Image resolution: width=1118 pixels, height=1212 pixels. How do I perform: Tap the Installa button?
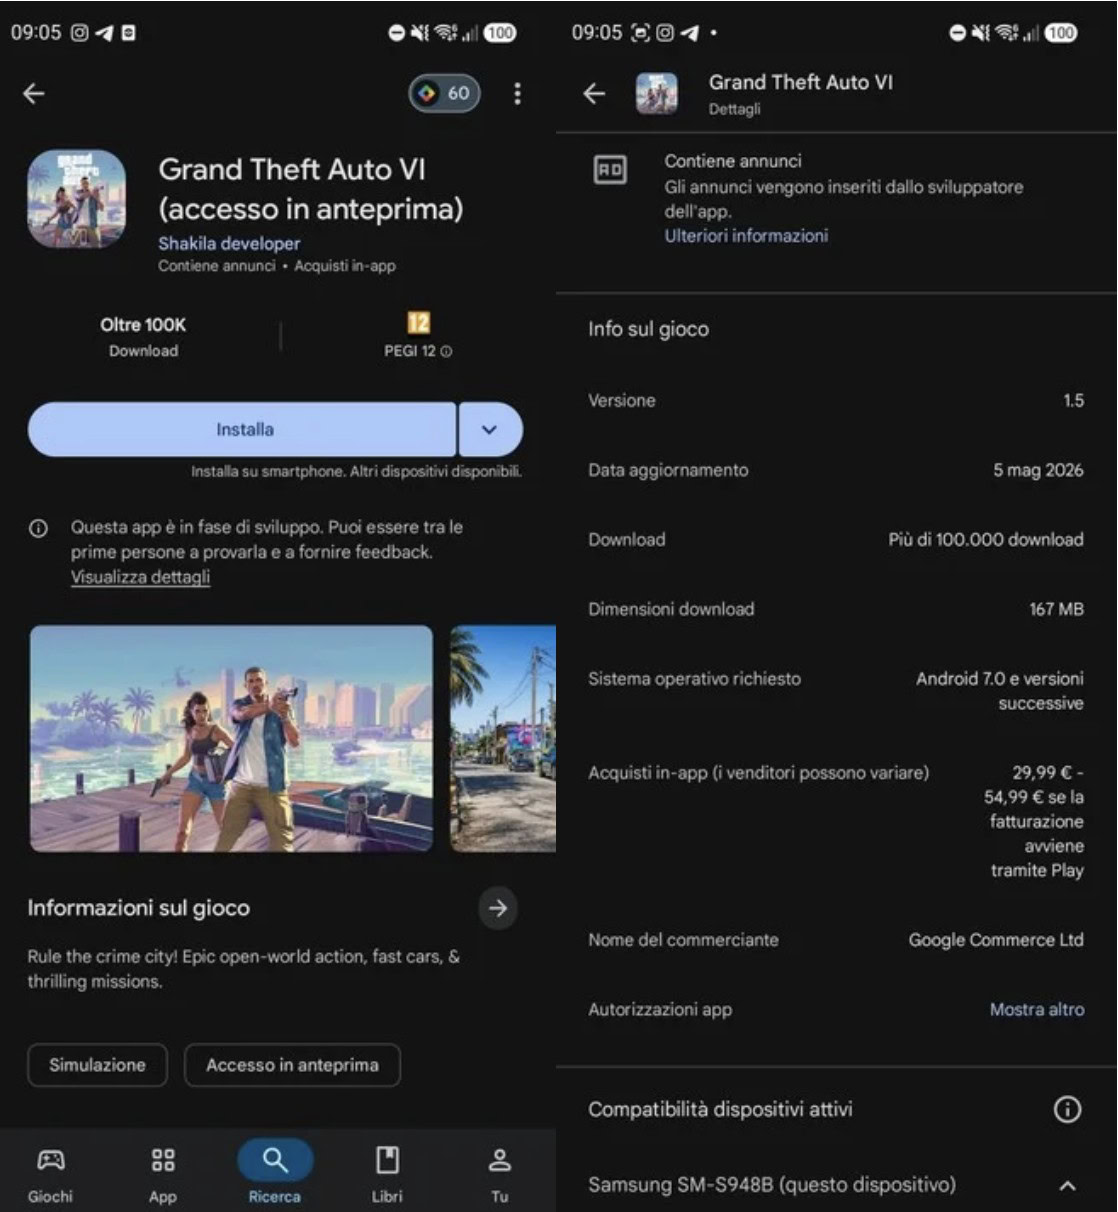pos(242,429)
